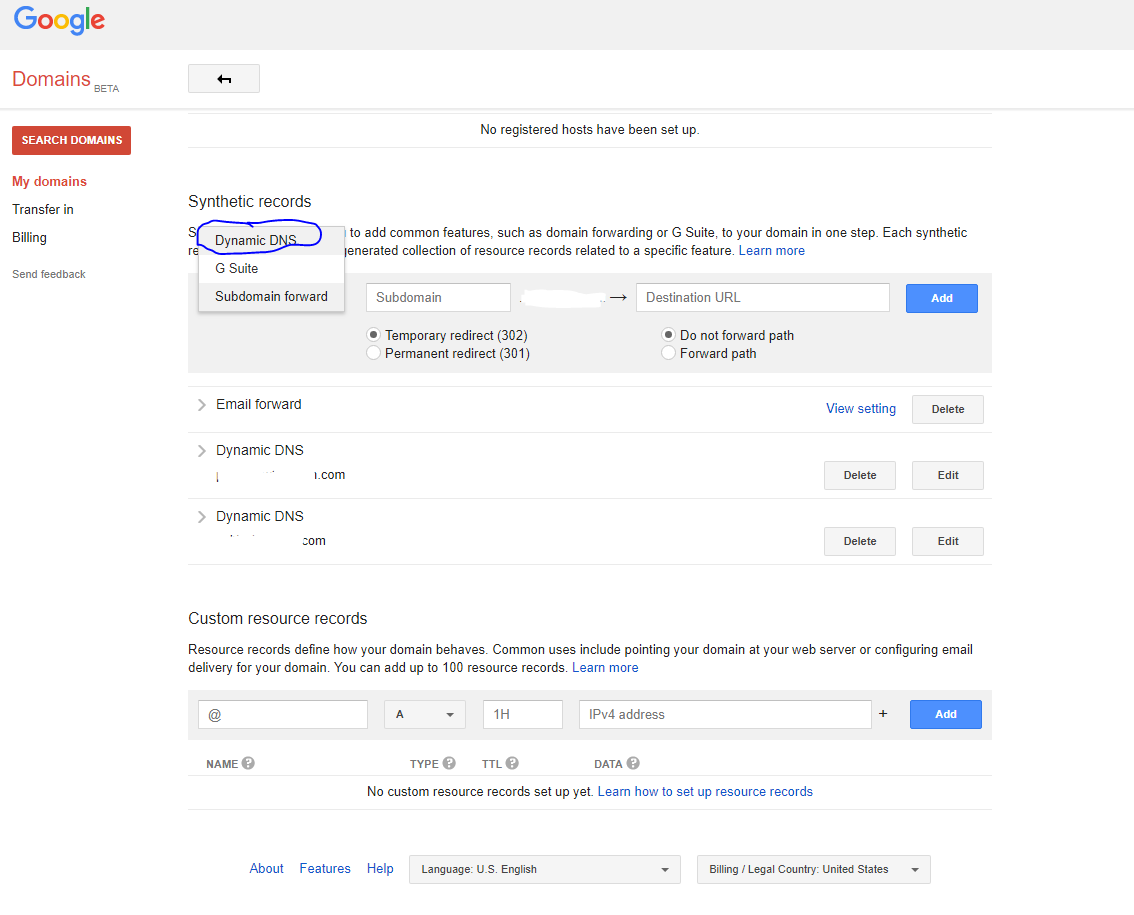Open the About footer link
Screen dimensions: 1134x915
click(x=266, y=869)
